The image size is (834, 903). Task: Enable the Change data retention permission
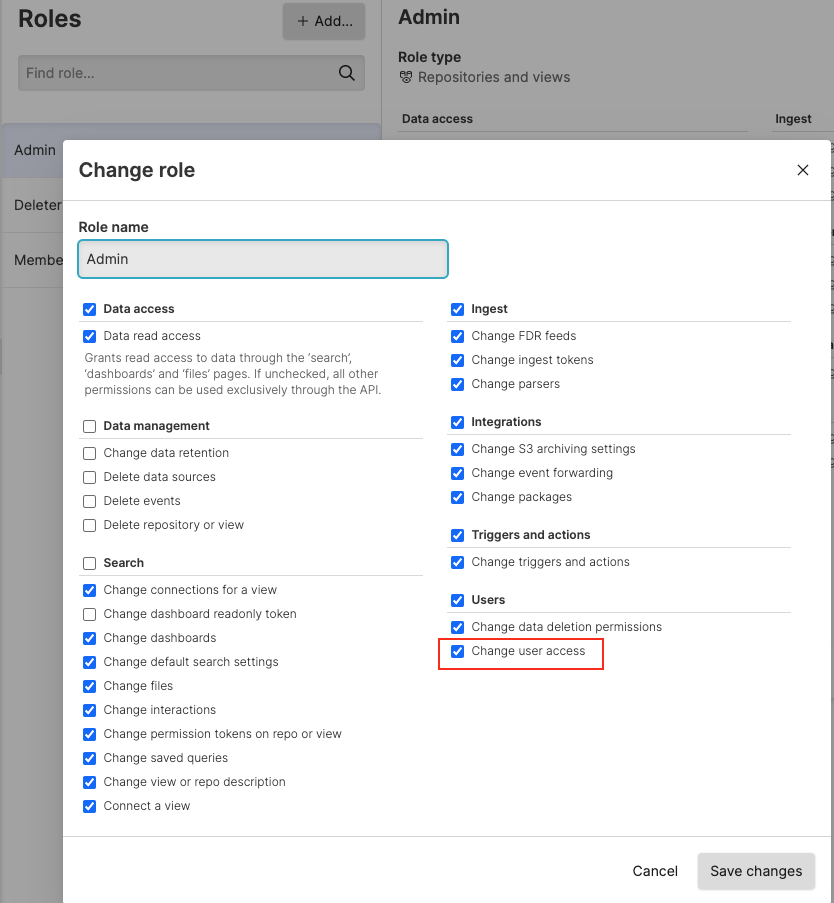89,452
